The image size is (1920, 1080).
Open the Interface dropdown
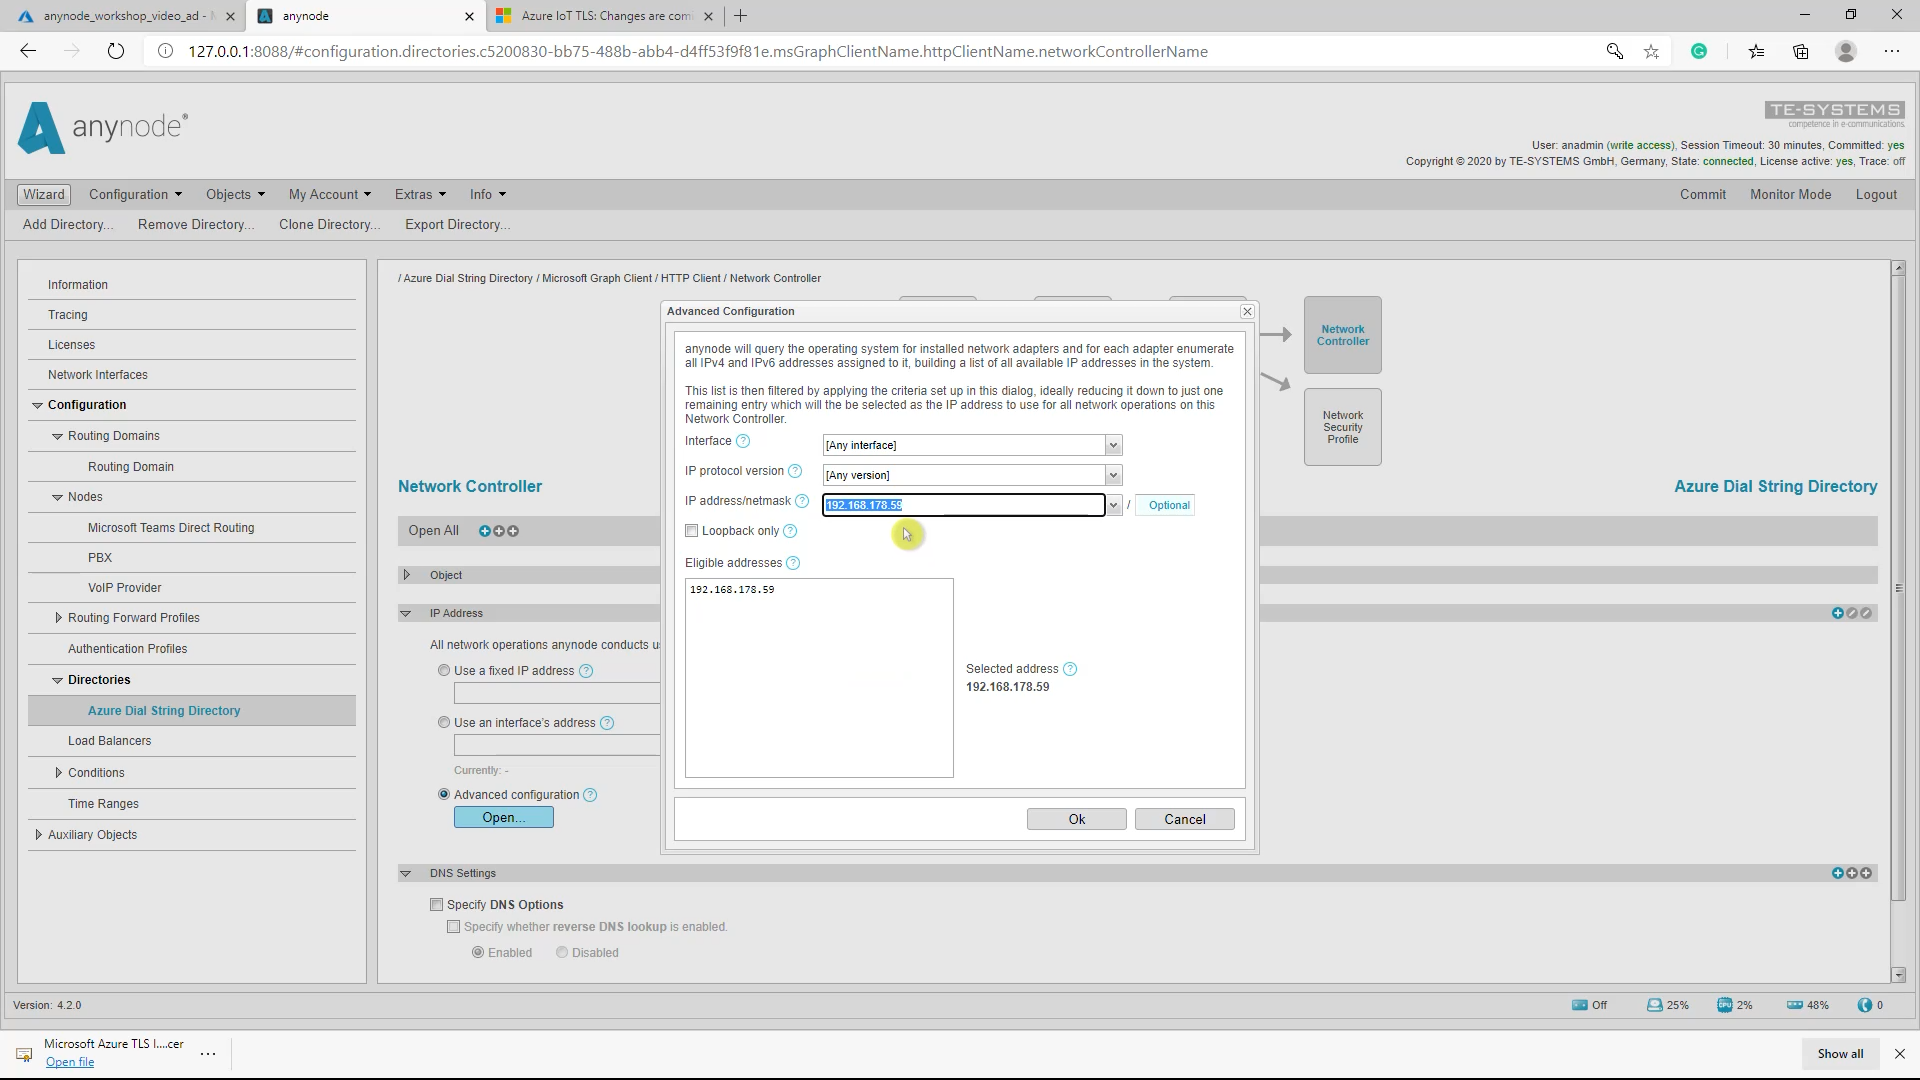coord(1112,445)
